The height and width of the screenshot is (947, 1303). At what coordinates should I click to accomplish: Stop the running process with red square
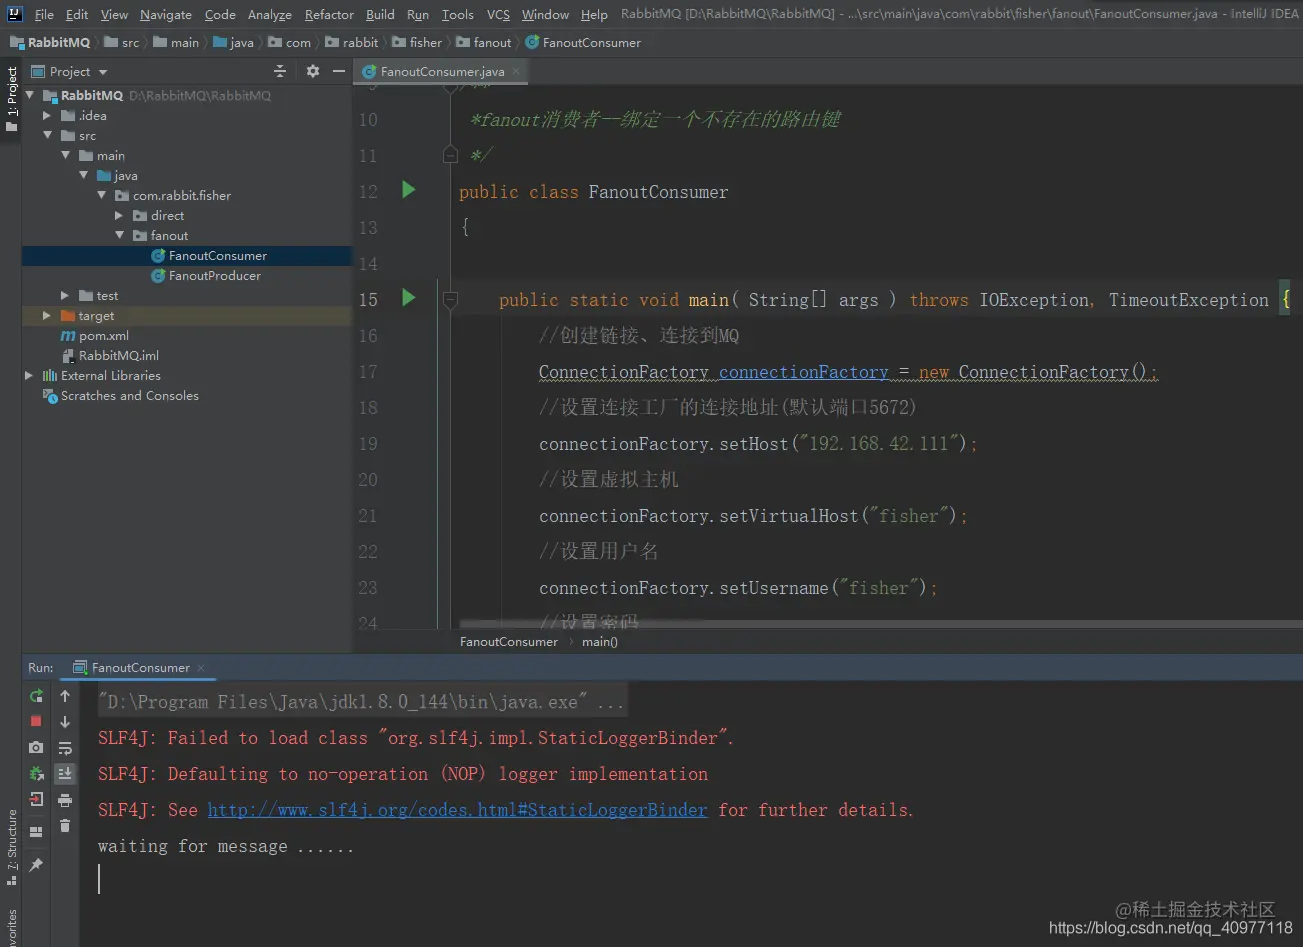point(36,721)
